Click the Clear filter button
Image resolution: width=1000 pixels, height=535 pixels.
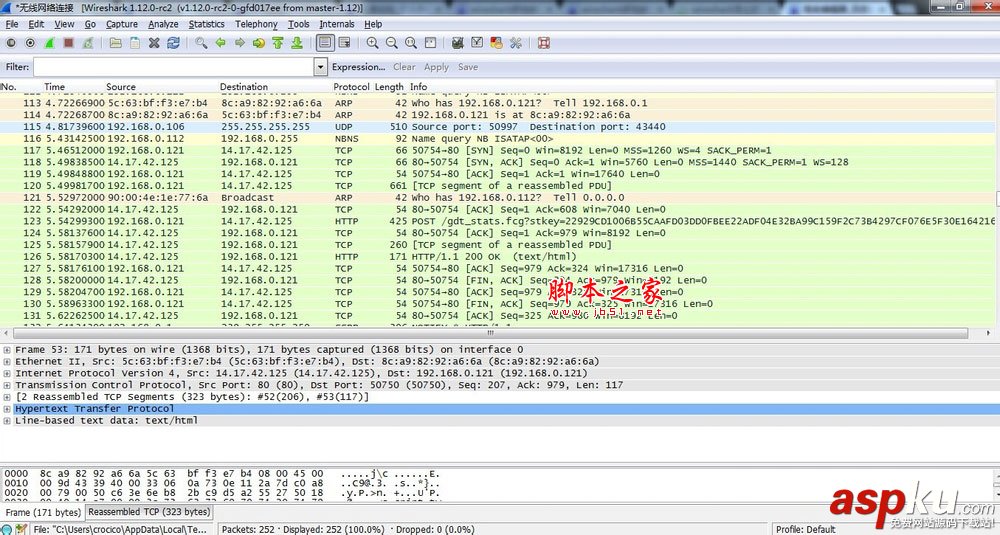tap(404, 67)
